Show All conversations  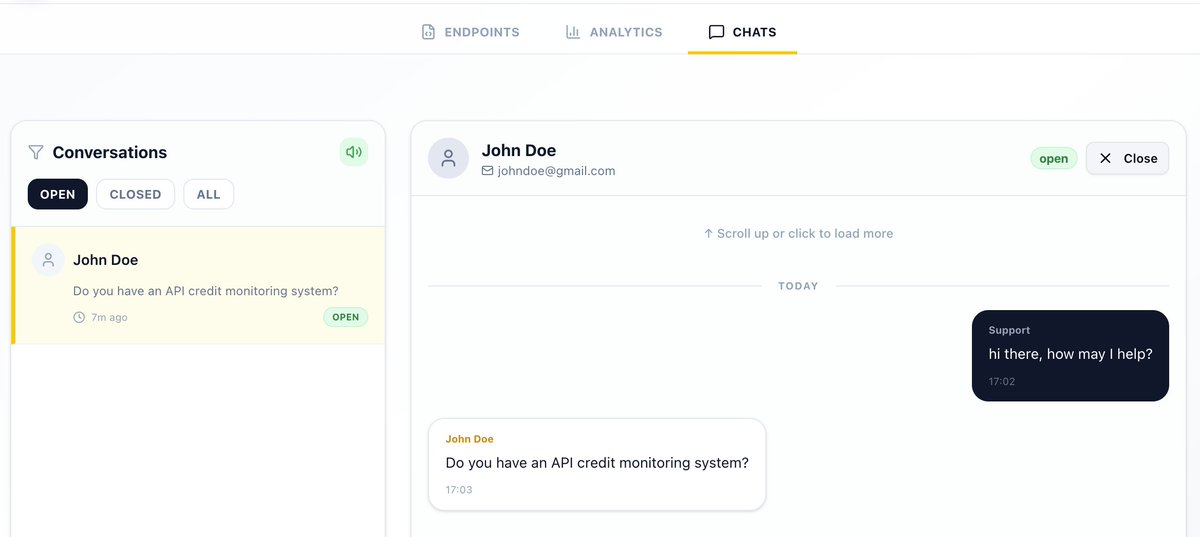[x=208, y=194]
